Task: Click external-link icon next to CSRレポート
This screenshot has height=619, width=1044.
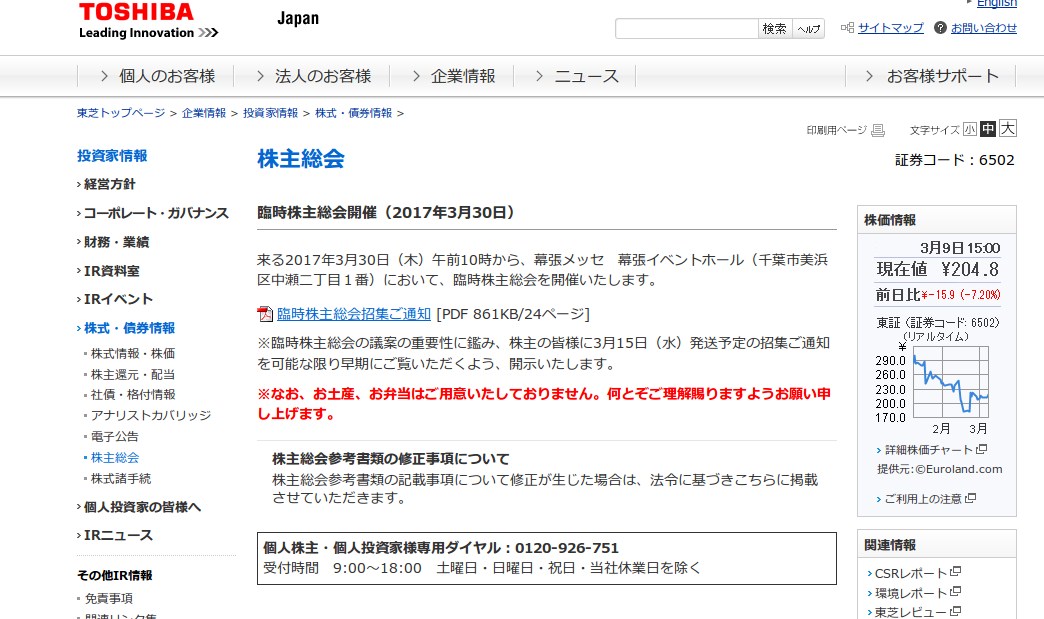Action: coord(955,572)
